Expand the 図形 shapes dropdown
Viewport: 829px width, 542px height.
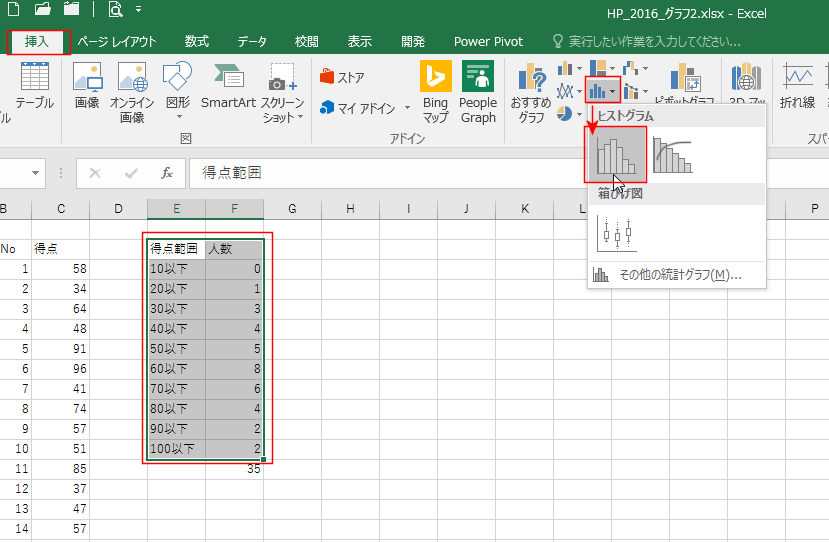178,87
